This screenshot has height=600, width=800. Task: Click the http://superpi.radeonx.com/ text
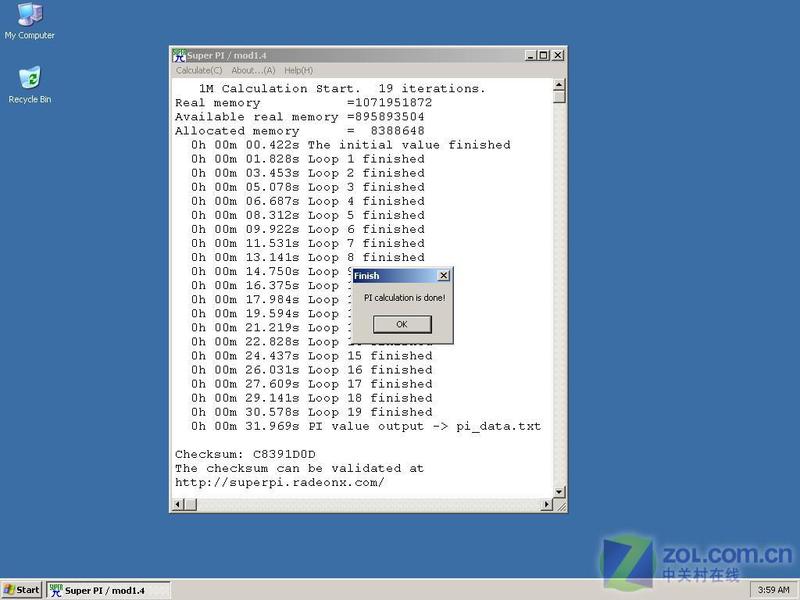[x=280, y=483]
